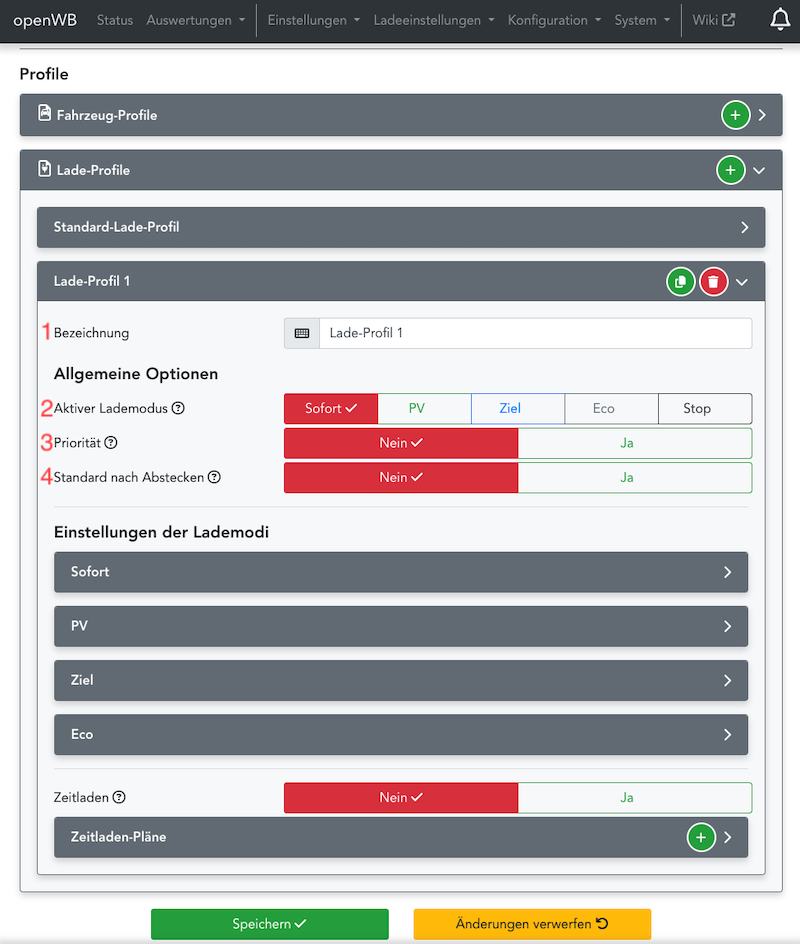800x944 pixels.
Task: Switch Zeitladen to Ja
Action: (634, 797)
